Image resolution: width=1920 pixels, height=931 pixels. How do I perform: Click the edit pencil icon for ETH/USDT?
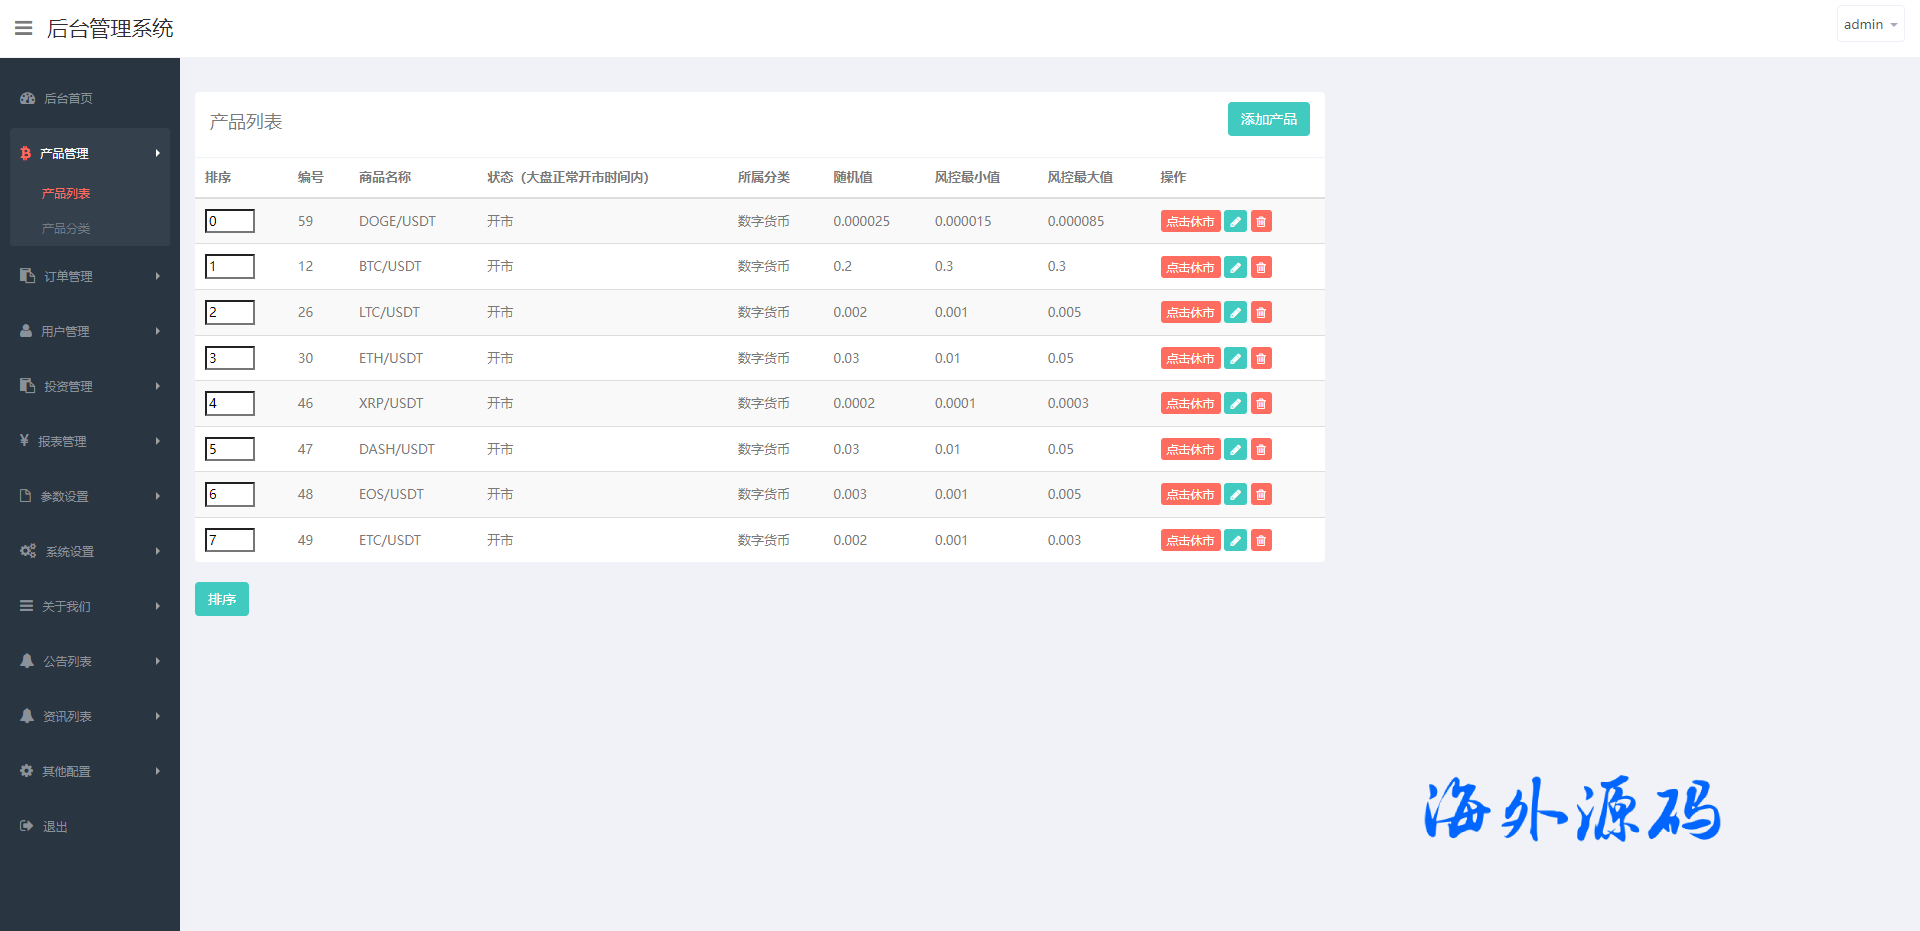click(1235, 358)
